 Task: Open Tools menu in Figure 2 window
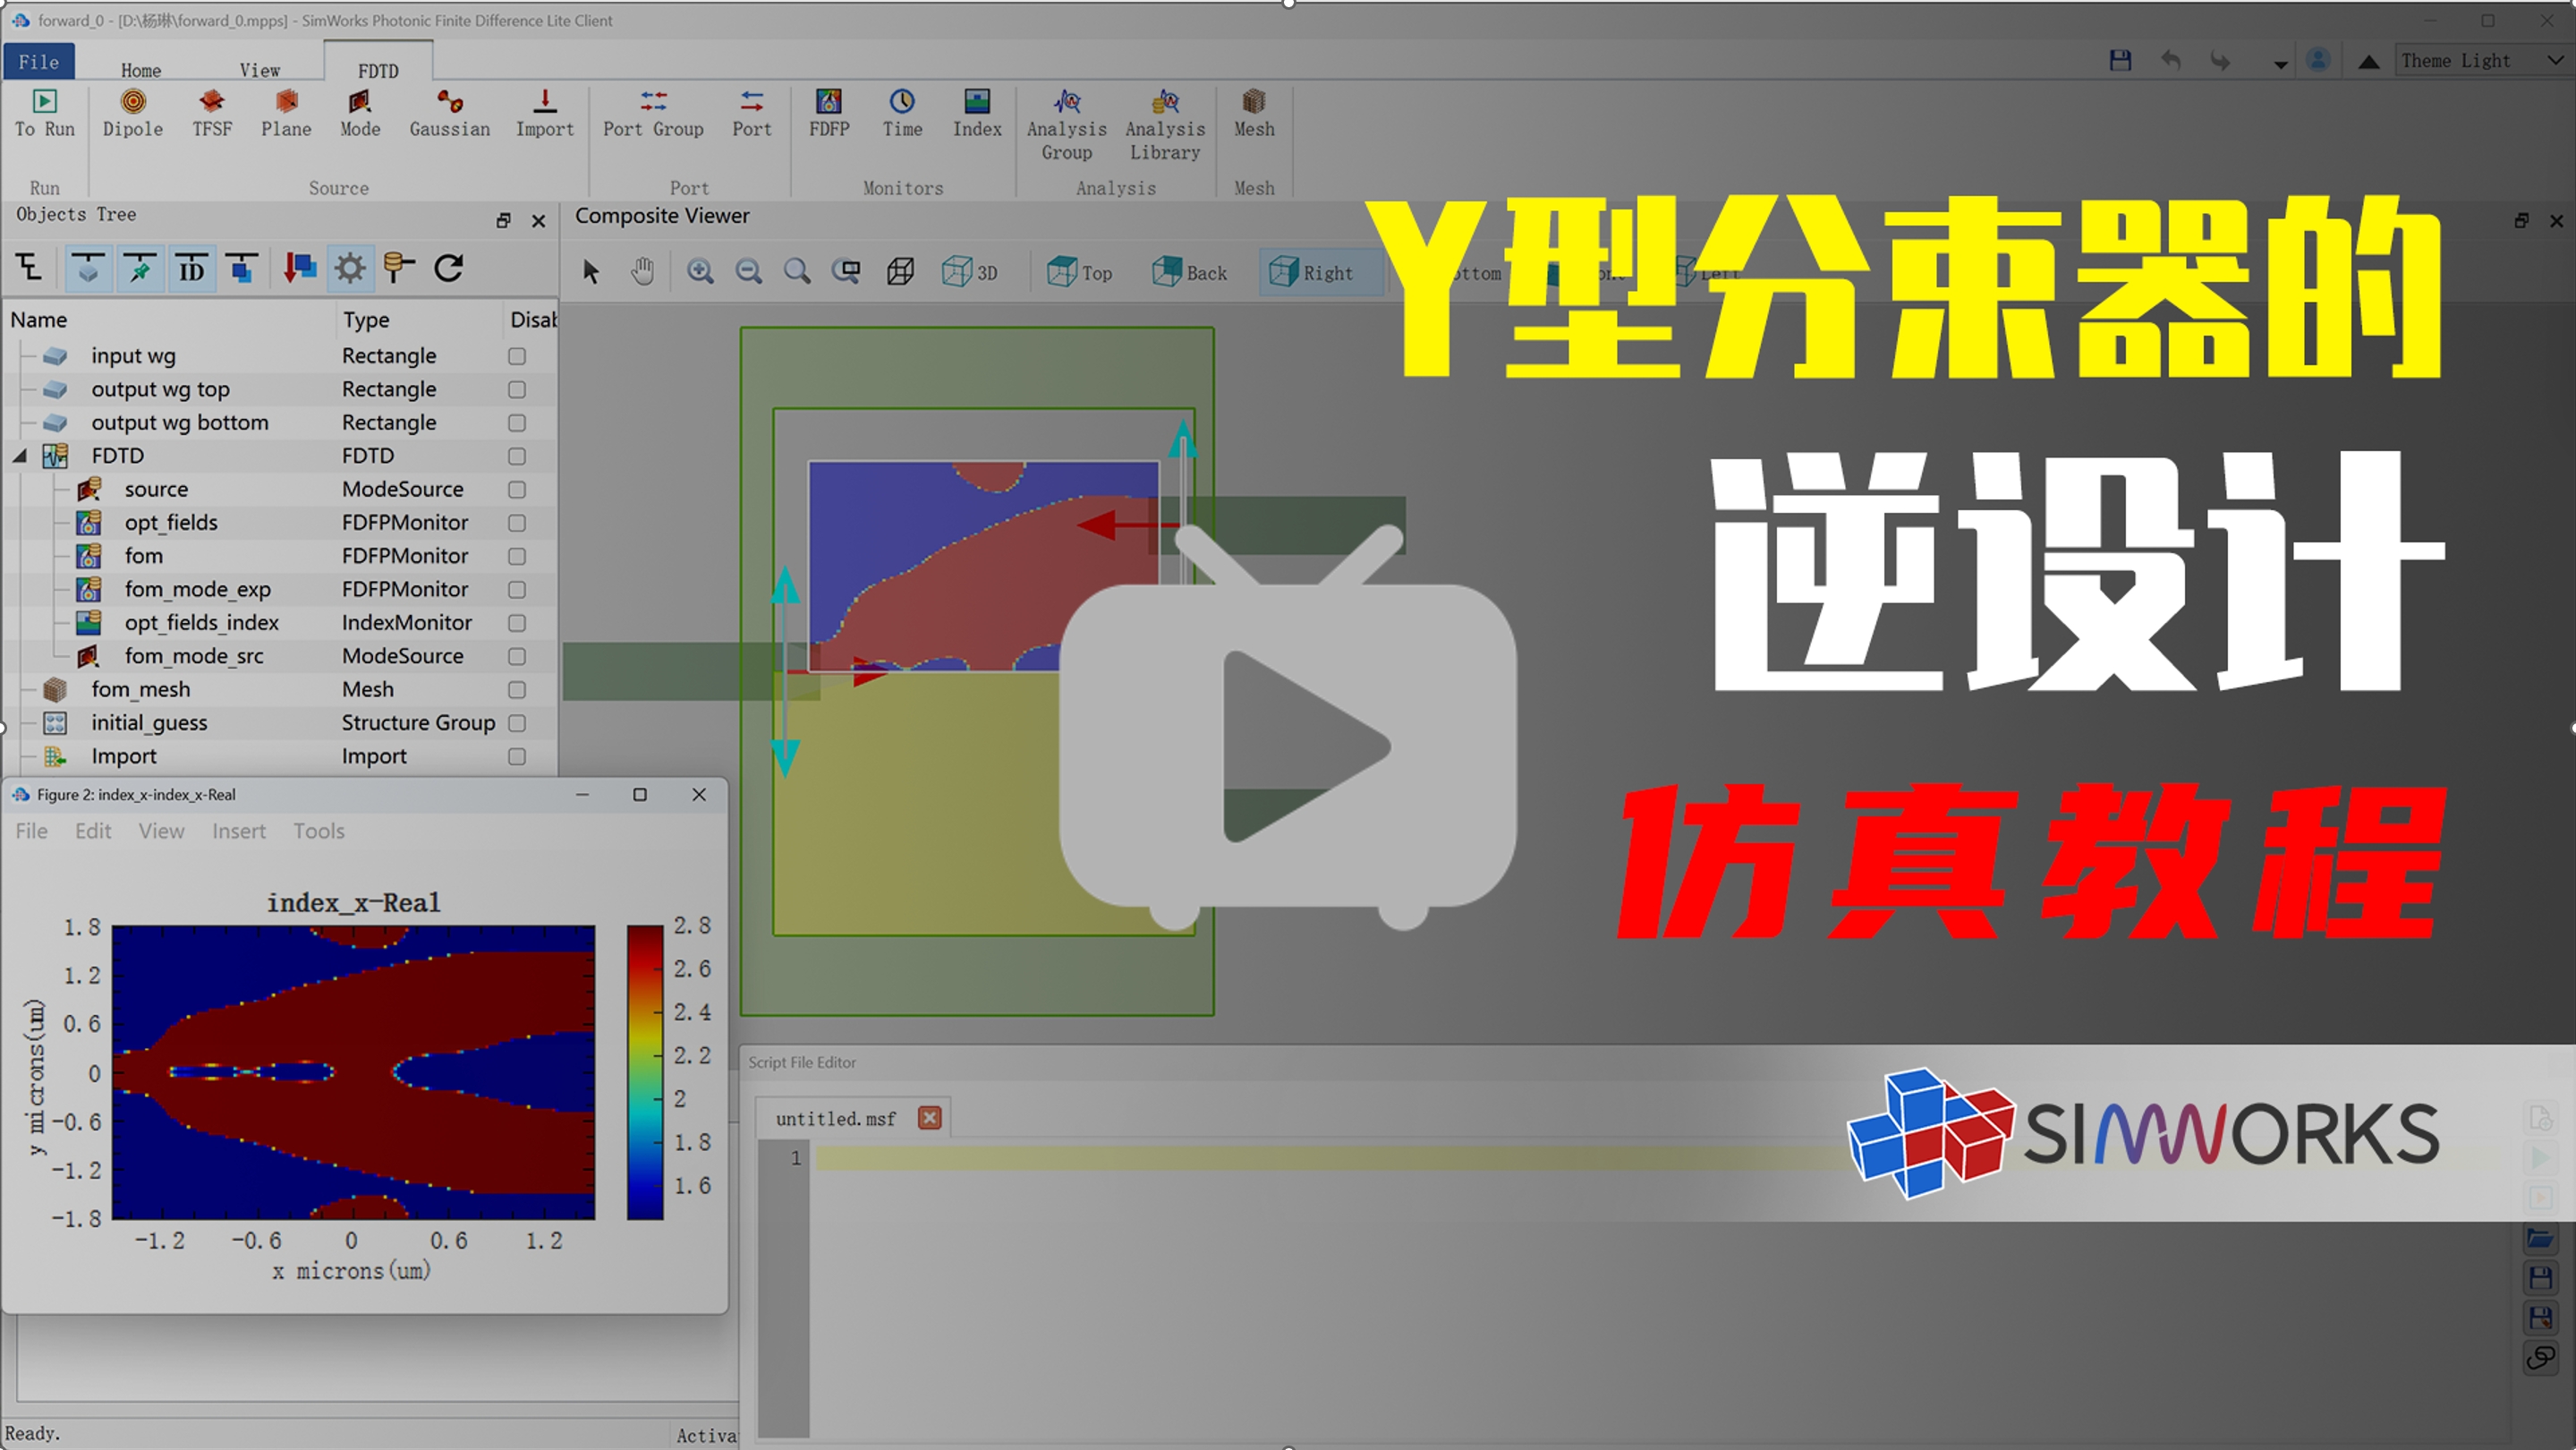click(319, 831)
